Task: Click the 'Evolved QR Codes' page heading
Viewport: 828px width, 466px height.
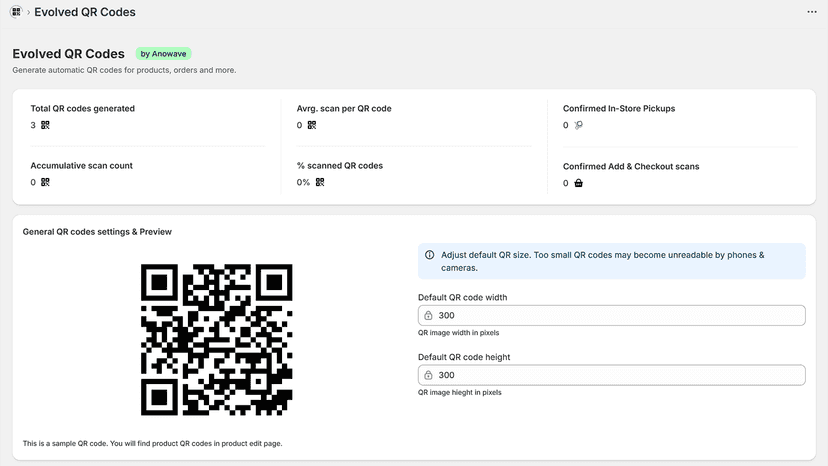Action: [x=69, y=54]
